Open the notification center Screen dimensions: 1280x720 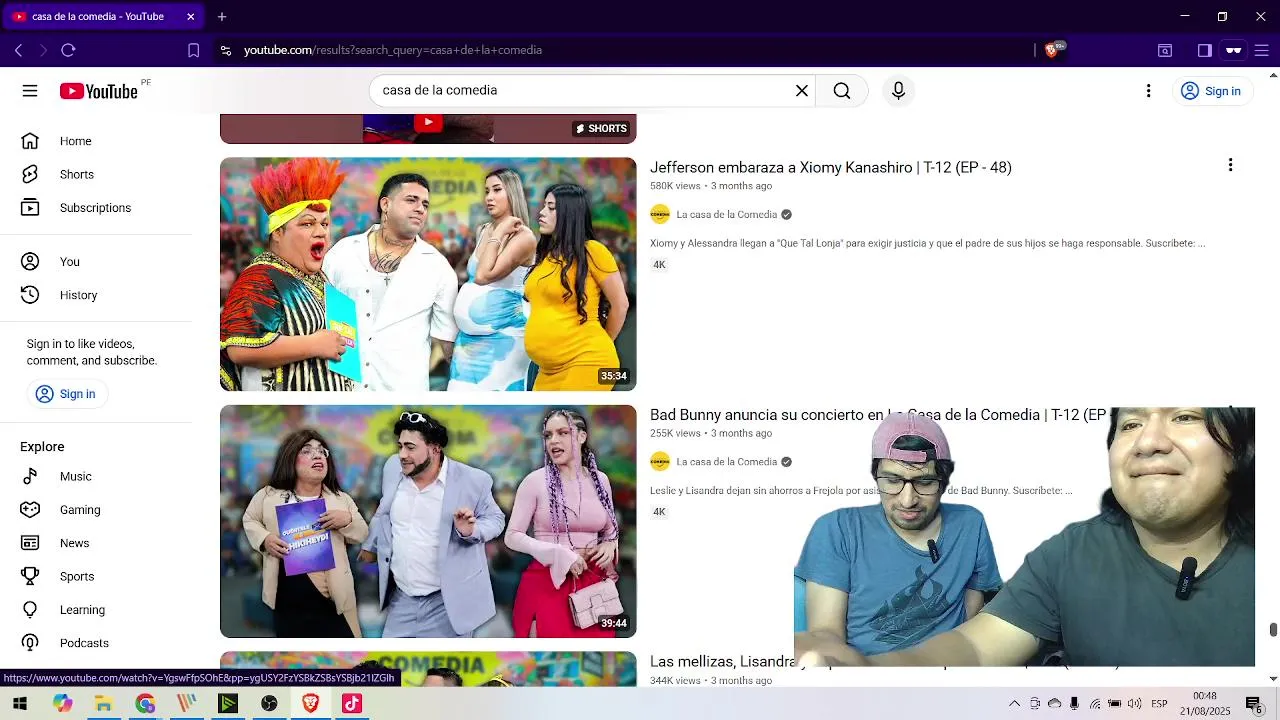1253,704
